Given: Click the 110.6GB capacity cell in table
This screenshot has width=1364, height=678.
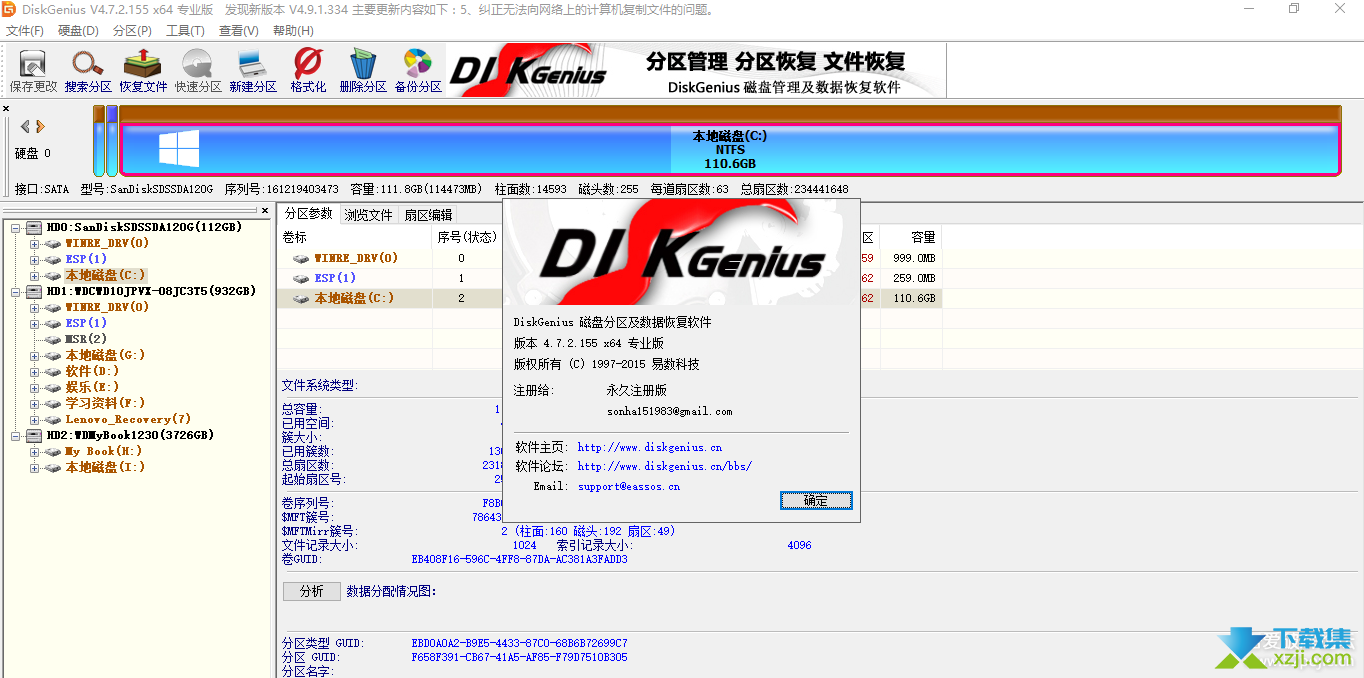Looking at the screenshot, I should [x=915, y=298].
